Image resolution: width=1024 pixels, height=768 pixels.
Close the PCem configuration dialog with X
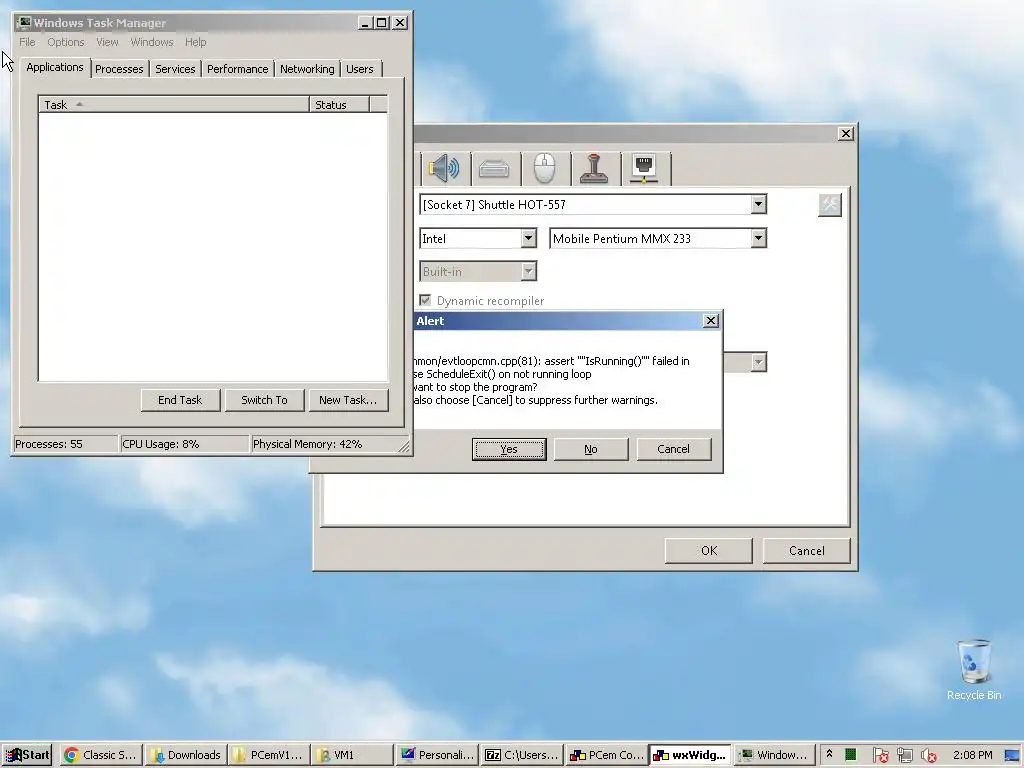click(846, 133)
